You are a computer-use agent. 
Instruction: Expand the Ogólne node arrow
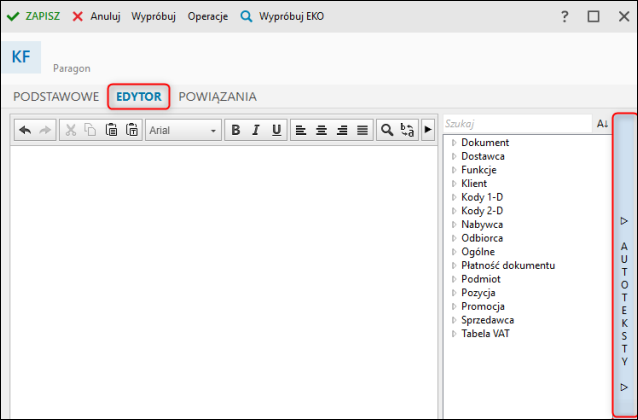click(x=454, y=252)
